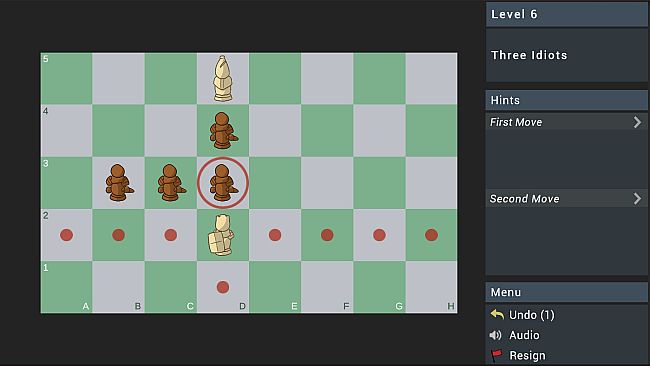Toggle the Audio speaker icon
Viewport: 650px width, 366px height.
tap(495, 335)
